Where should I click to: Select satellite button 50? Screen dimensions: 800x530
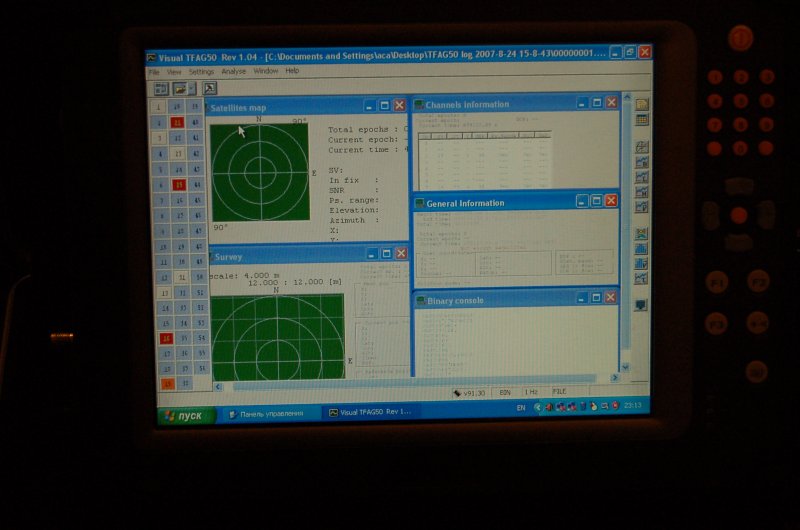click(199, 277)
